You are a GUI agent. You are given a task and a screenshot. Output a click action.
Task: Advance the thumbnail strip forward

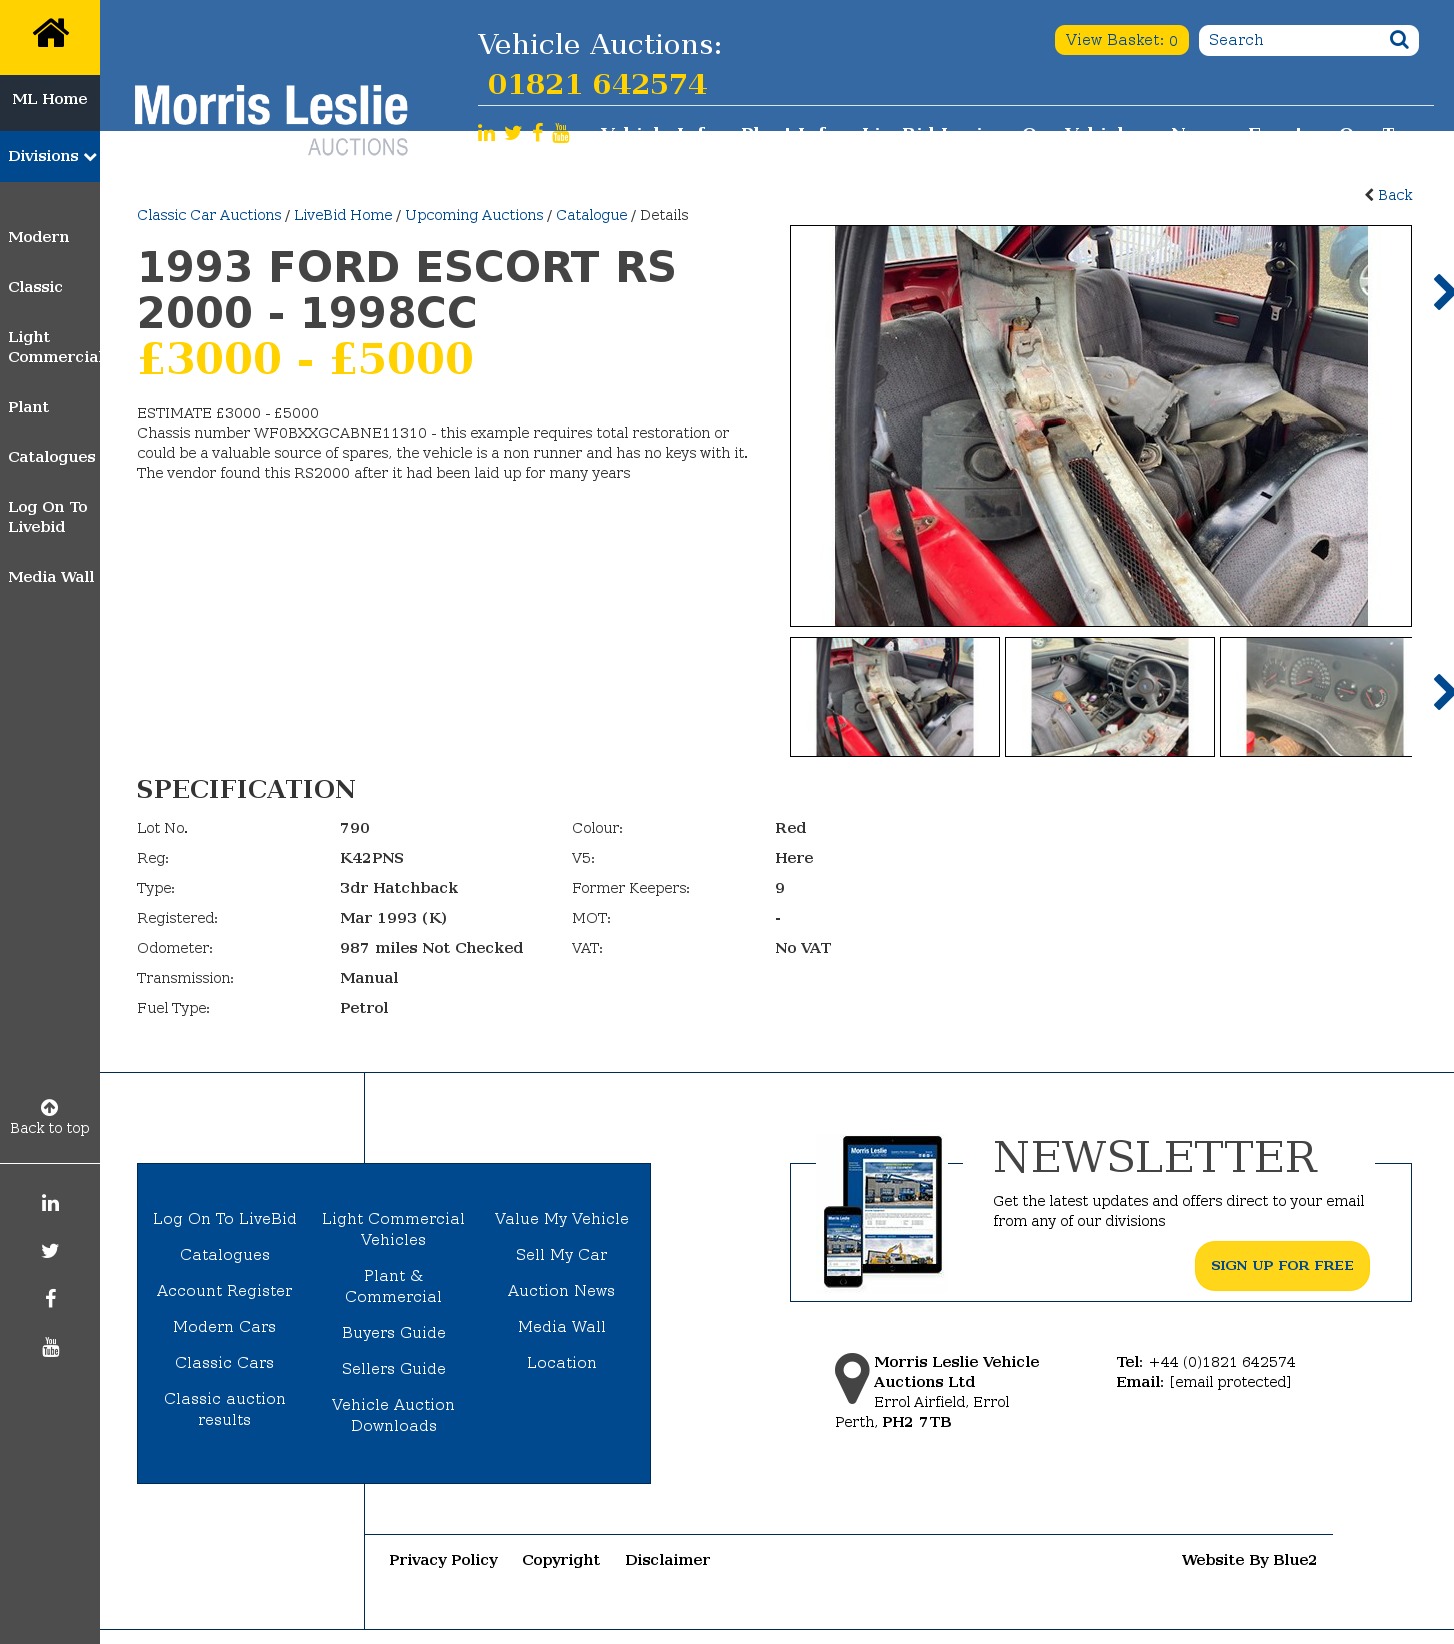[x=1442, y=692]
